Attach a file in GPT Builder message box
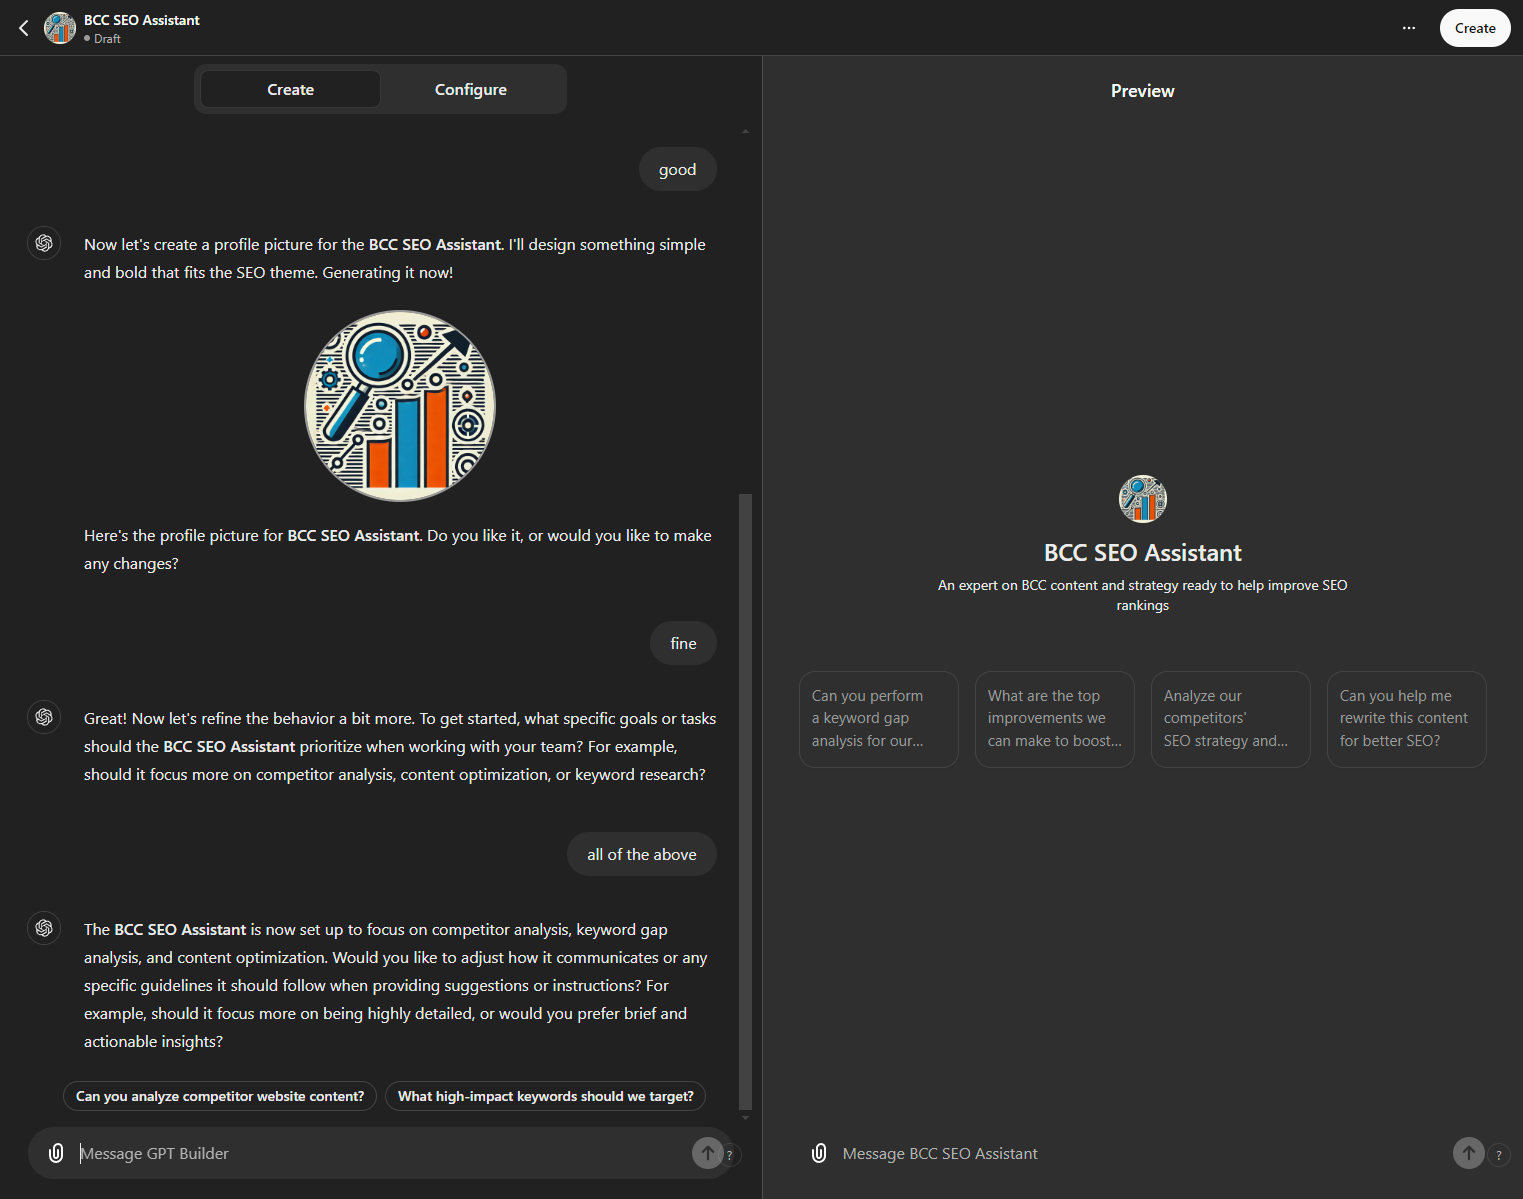The width and height of the screenshot is (1523, 1199). (56, 1153)
